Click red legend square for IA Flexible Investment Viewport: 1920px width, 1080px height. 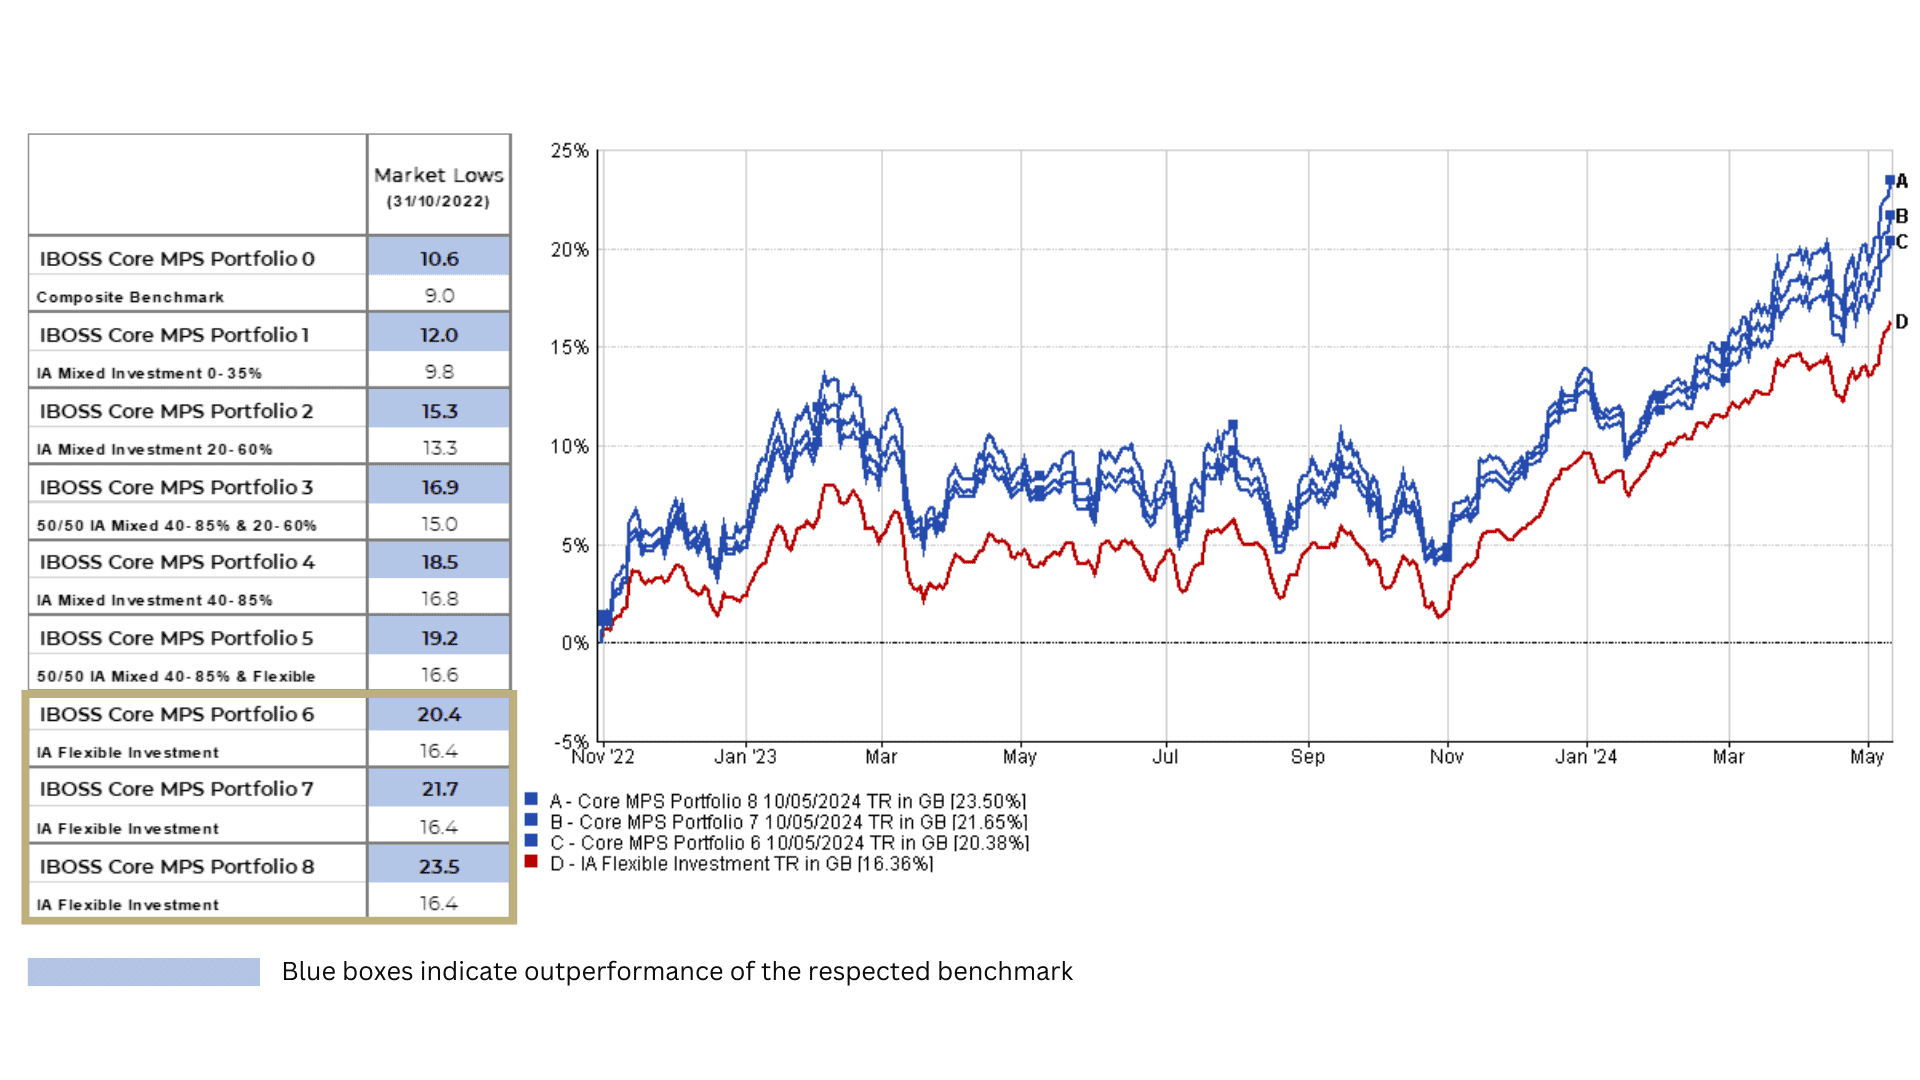(x=531, y=862)
